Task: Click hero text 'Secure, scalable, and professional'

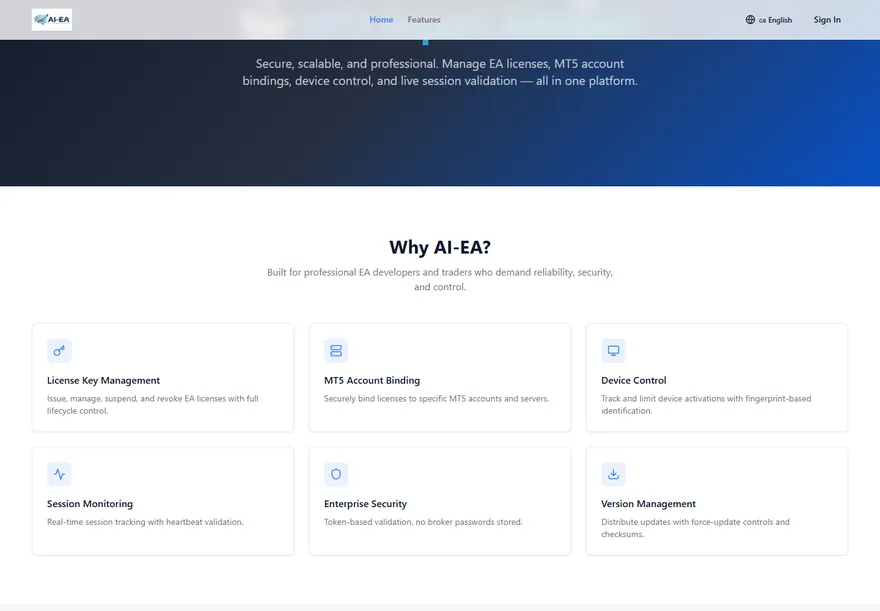Action: click(440, 72)
